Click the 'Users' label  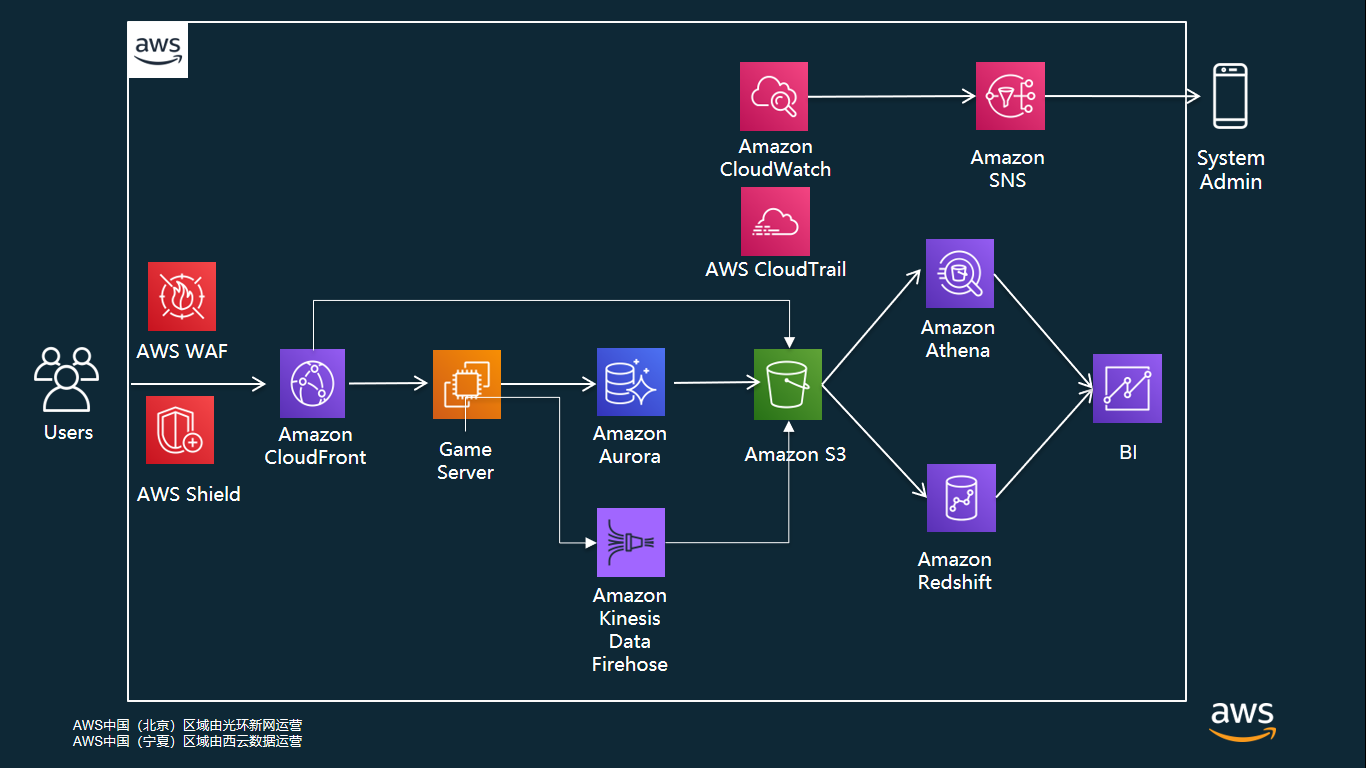coord(68,432)
